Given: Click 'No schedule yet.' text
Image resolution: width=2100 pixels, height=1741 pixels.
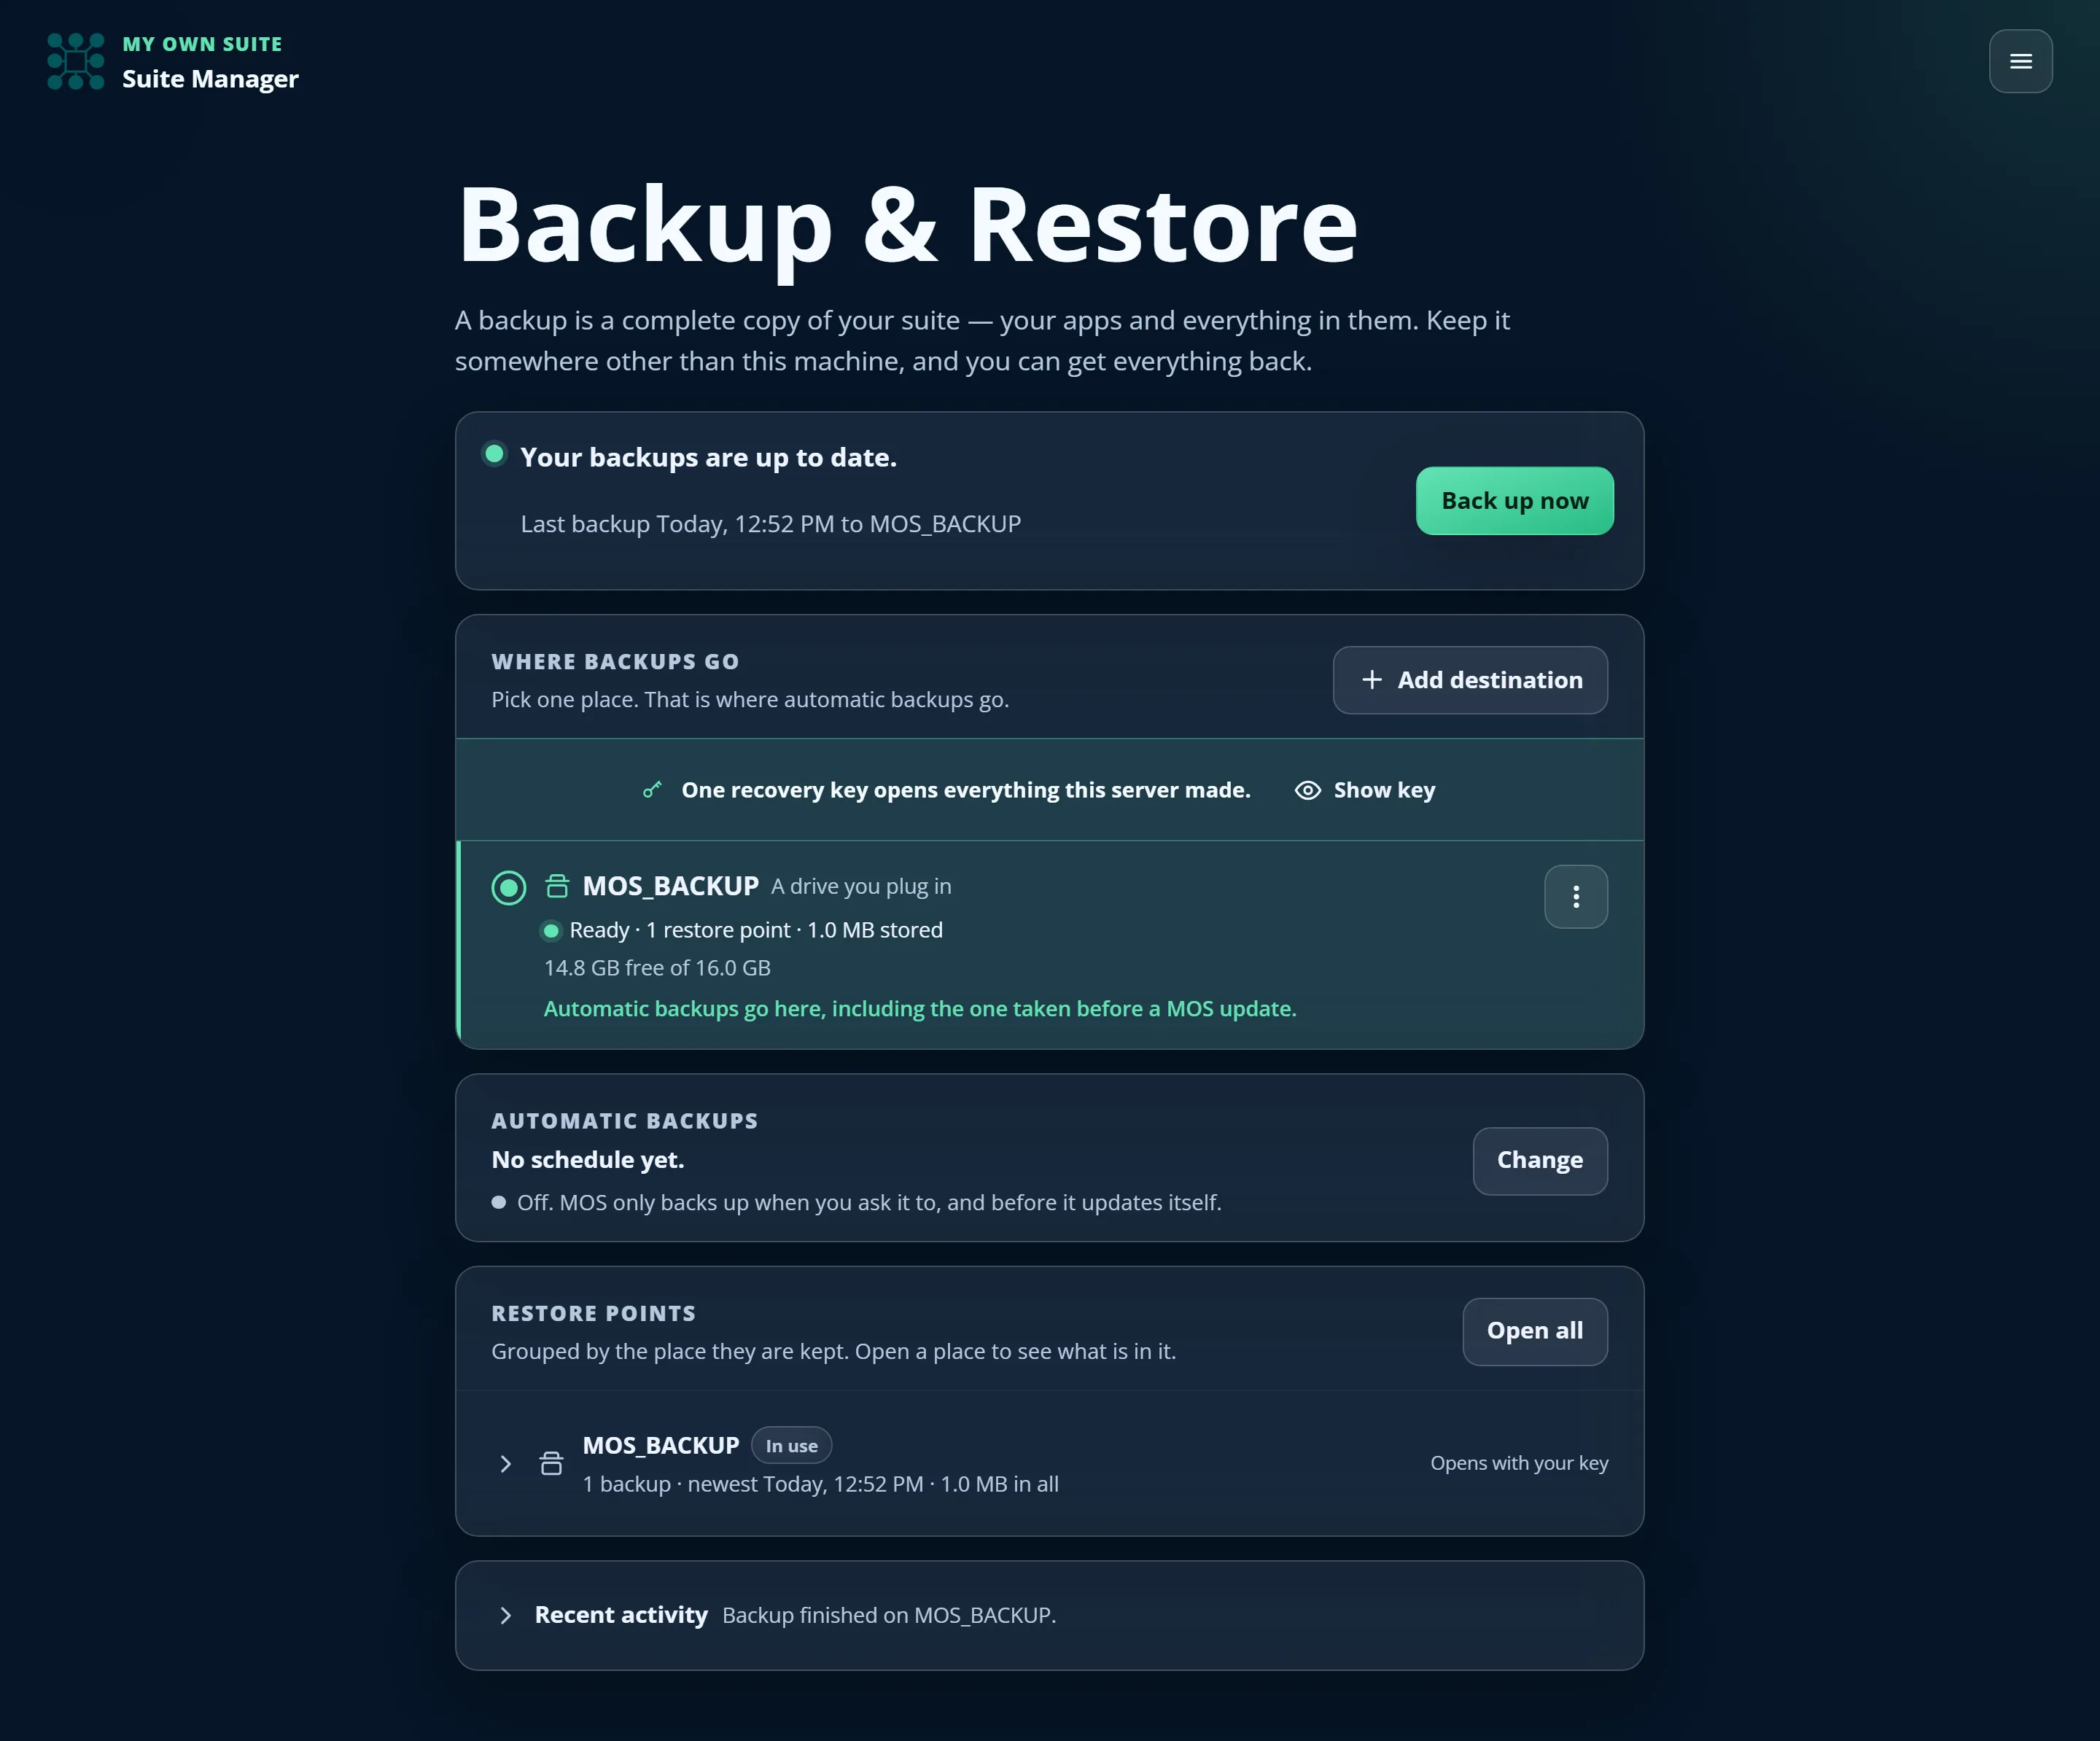Looking at the screenshot, I should pyautogui.click(x=588, y=1160).
